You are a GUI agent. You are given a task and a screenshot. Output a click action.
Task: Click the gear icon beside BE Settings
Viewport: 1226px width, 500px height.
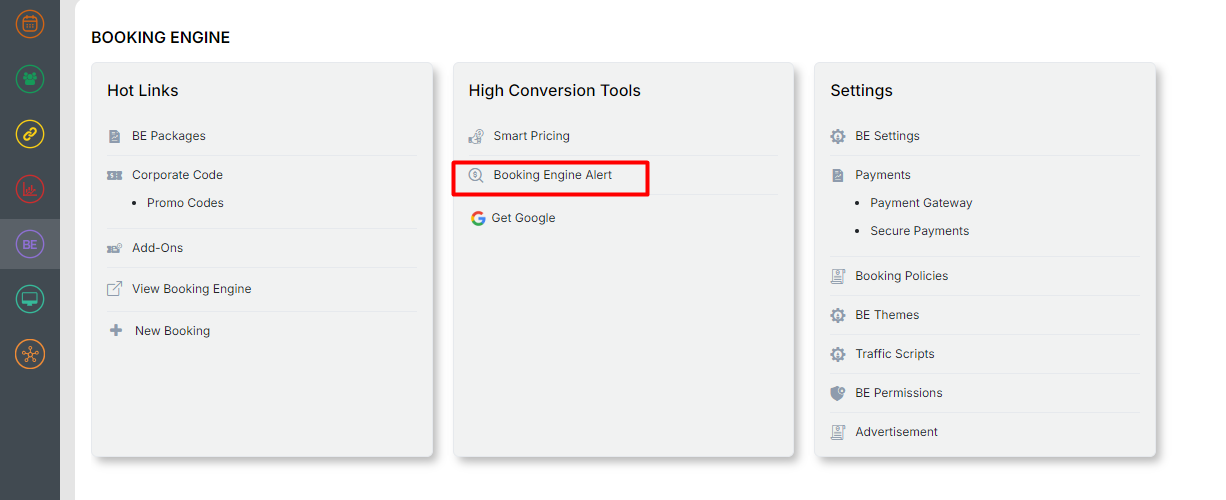[x=838, y=136]
